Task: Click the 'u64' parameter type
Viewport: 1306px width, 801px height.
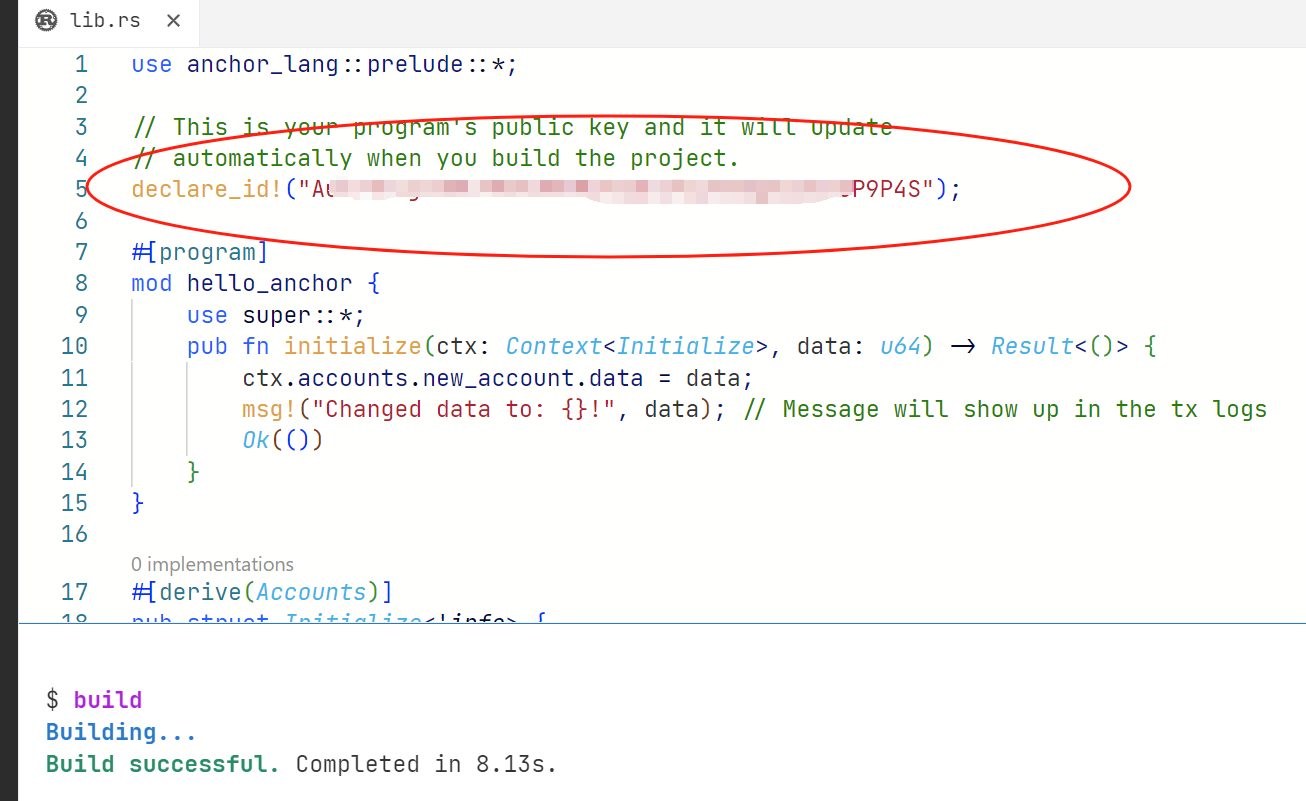Action: tap(901, 346)
